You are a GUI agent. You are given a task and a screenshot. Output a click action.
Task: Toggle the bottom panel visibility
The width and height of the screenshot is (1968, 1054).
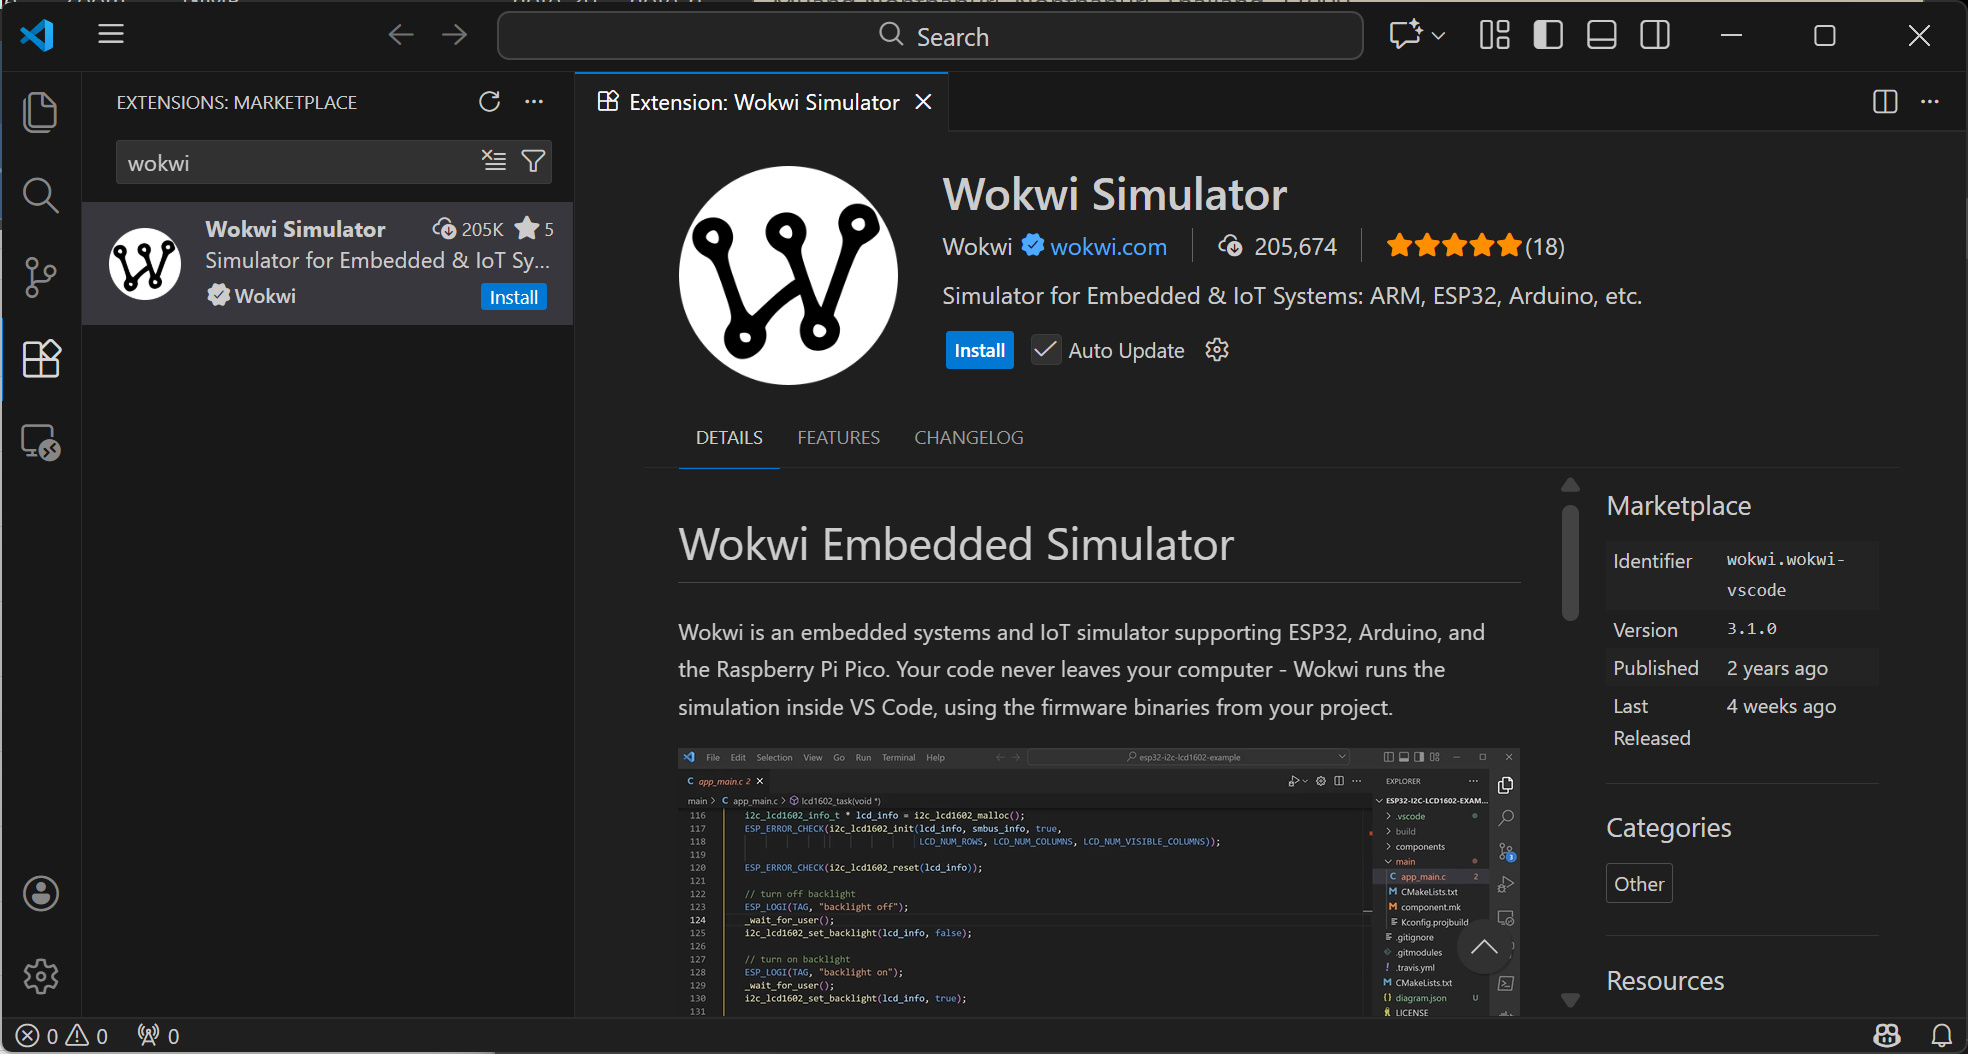1601,36
